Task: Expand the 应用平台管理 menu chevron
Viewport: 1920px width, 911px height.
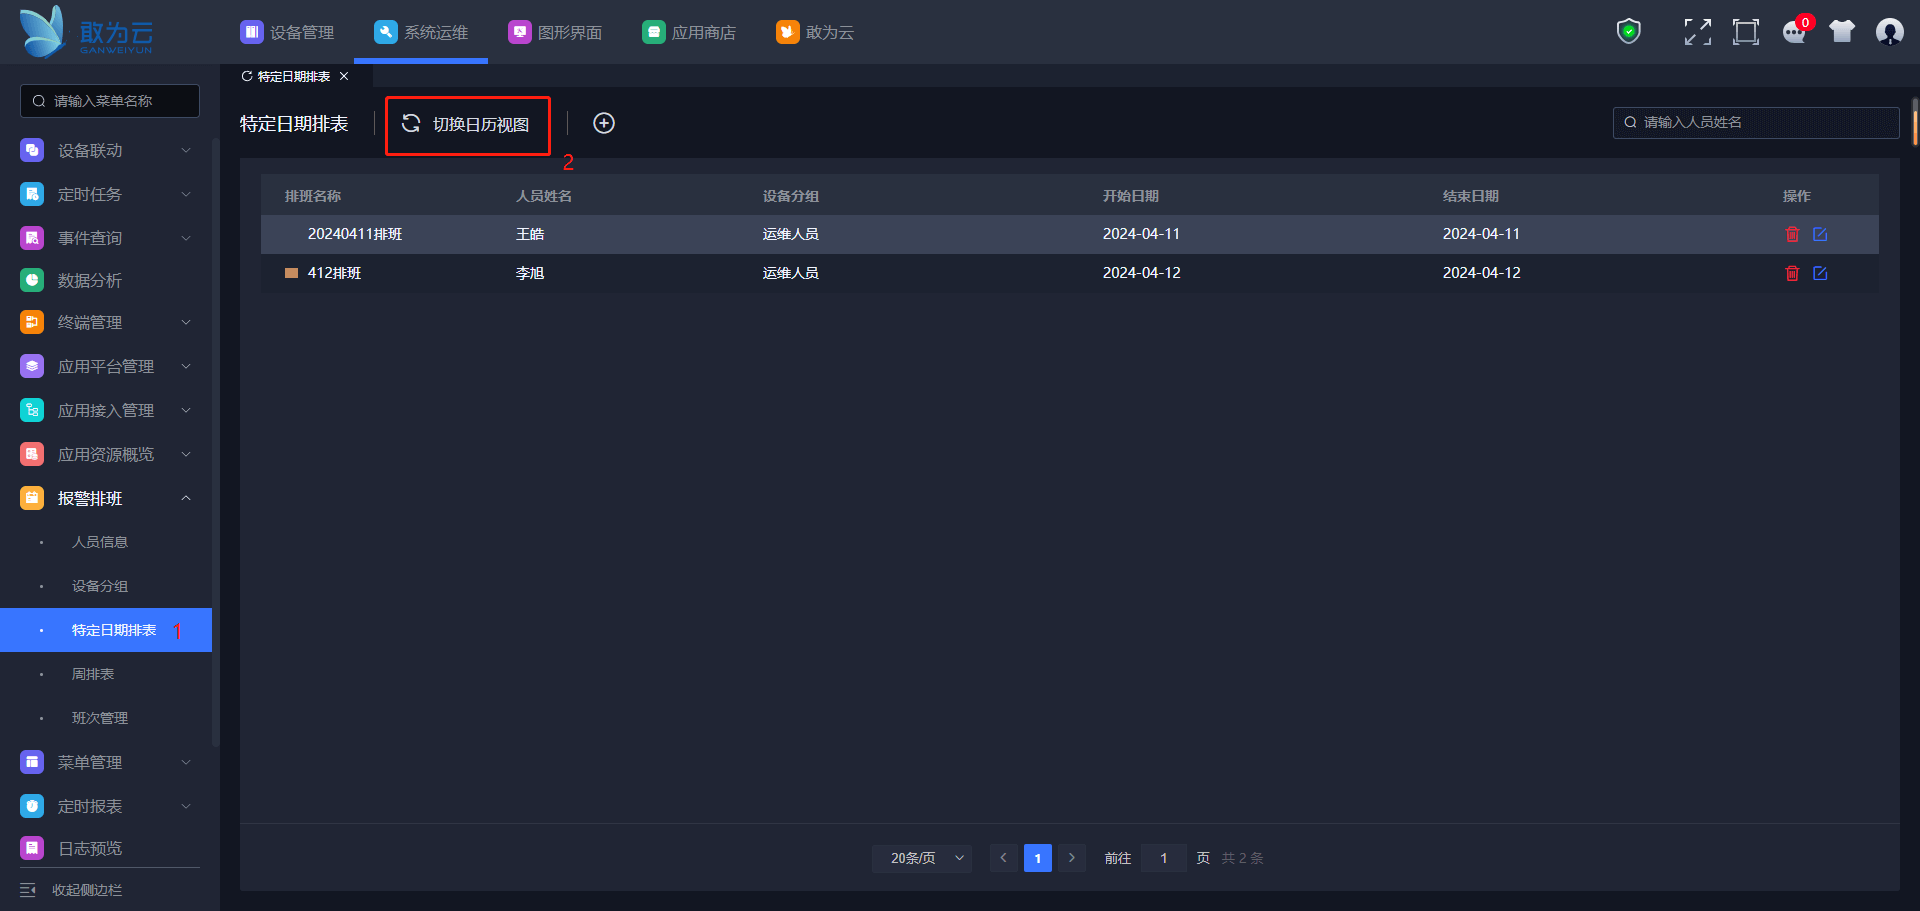Action: tap(186, 366)
